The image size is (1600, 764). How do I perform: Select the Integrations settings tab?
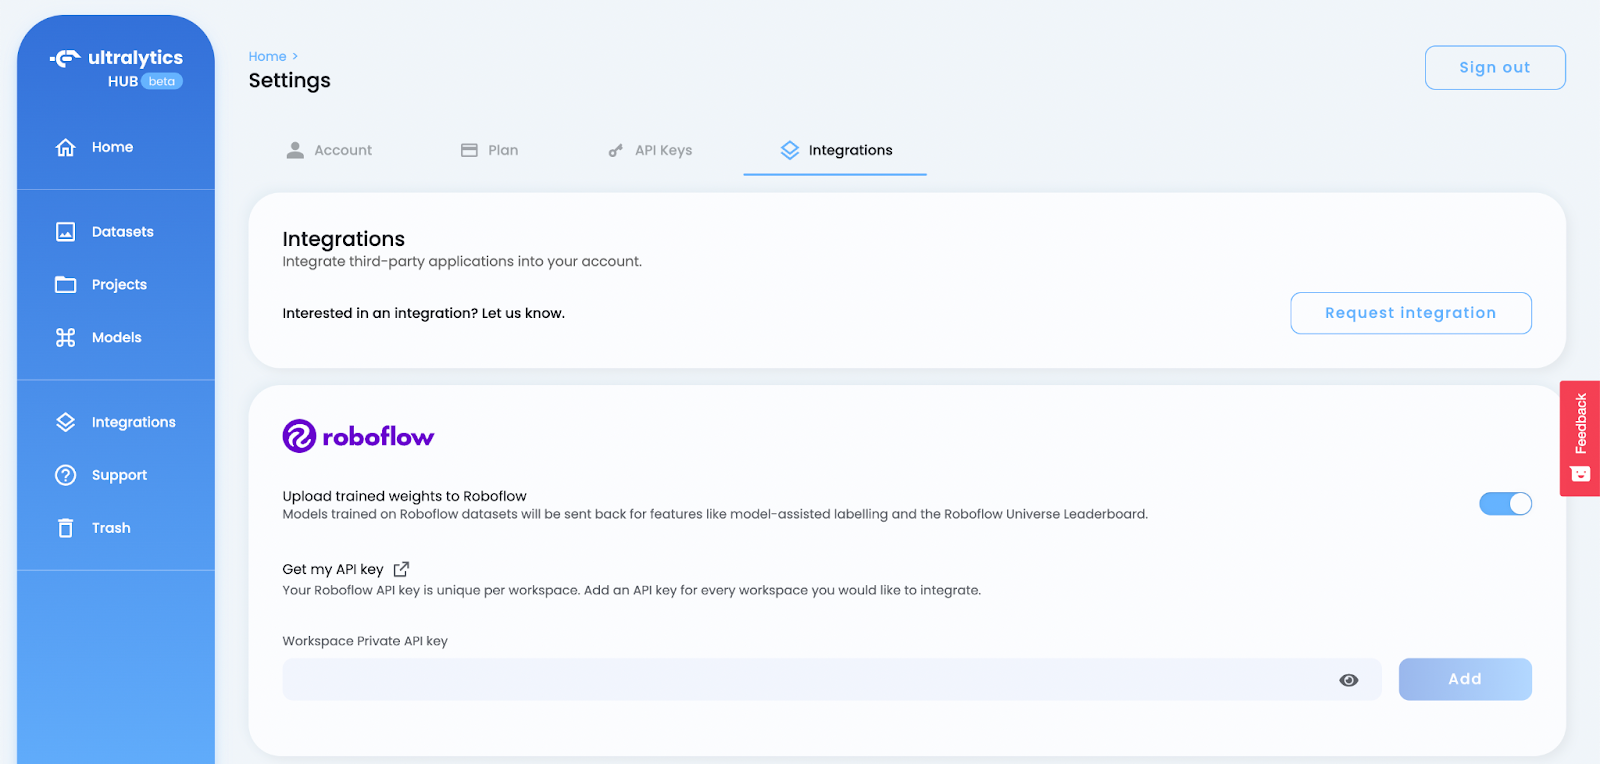835,150
